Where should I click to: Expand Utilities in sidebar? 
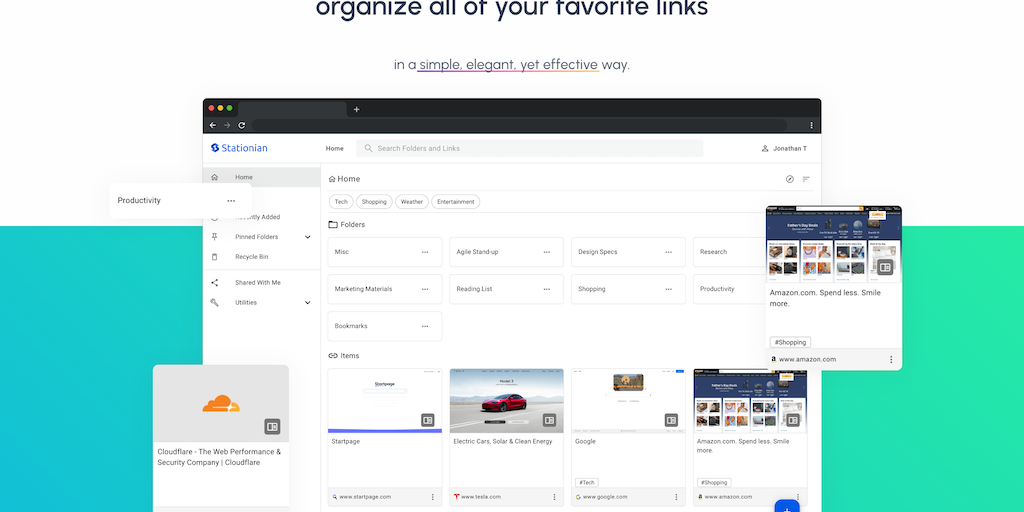point(308,303)
